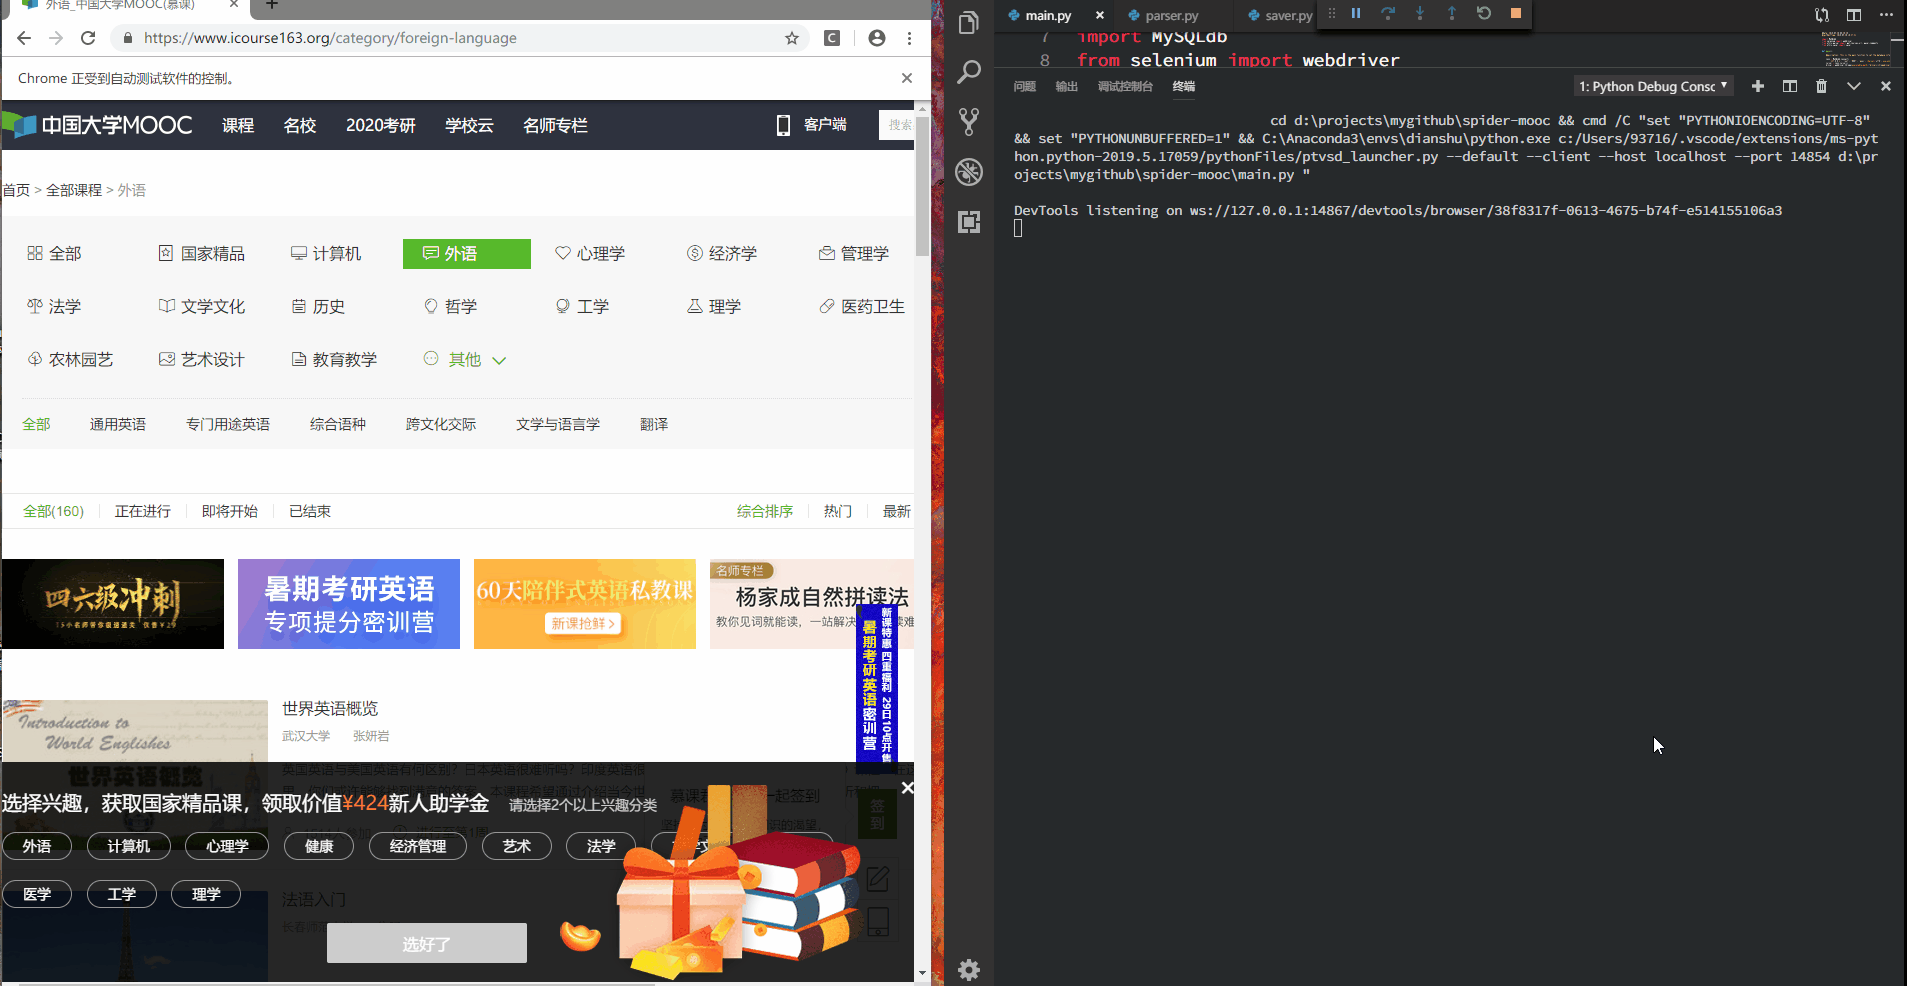1907x986 pixels.
Task: Dismiss the Chrome automation infobar
Action: pos(906,78)
